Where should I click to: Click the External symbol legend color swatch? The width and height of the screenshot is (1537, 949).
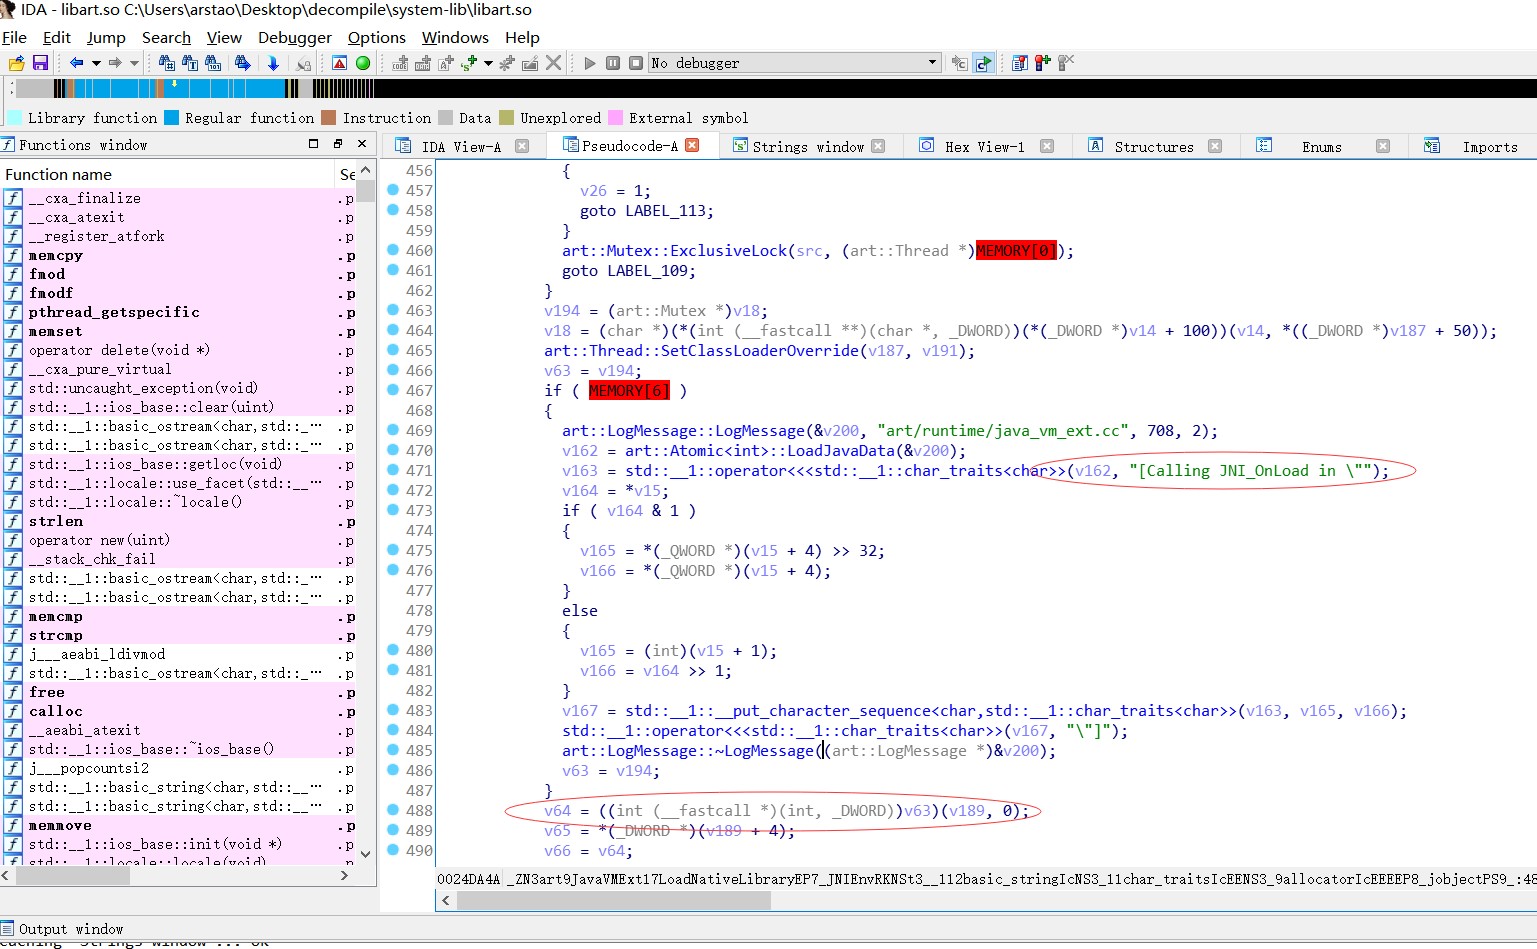[x=615, y=117]
